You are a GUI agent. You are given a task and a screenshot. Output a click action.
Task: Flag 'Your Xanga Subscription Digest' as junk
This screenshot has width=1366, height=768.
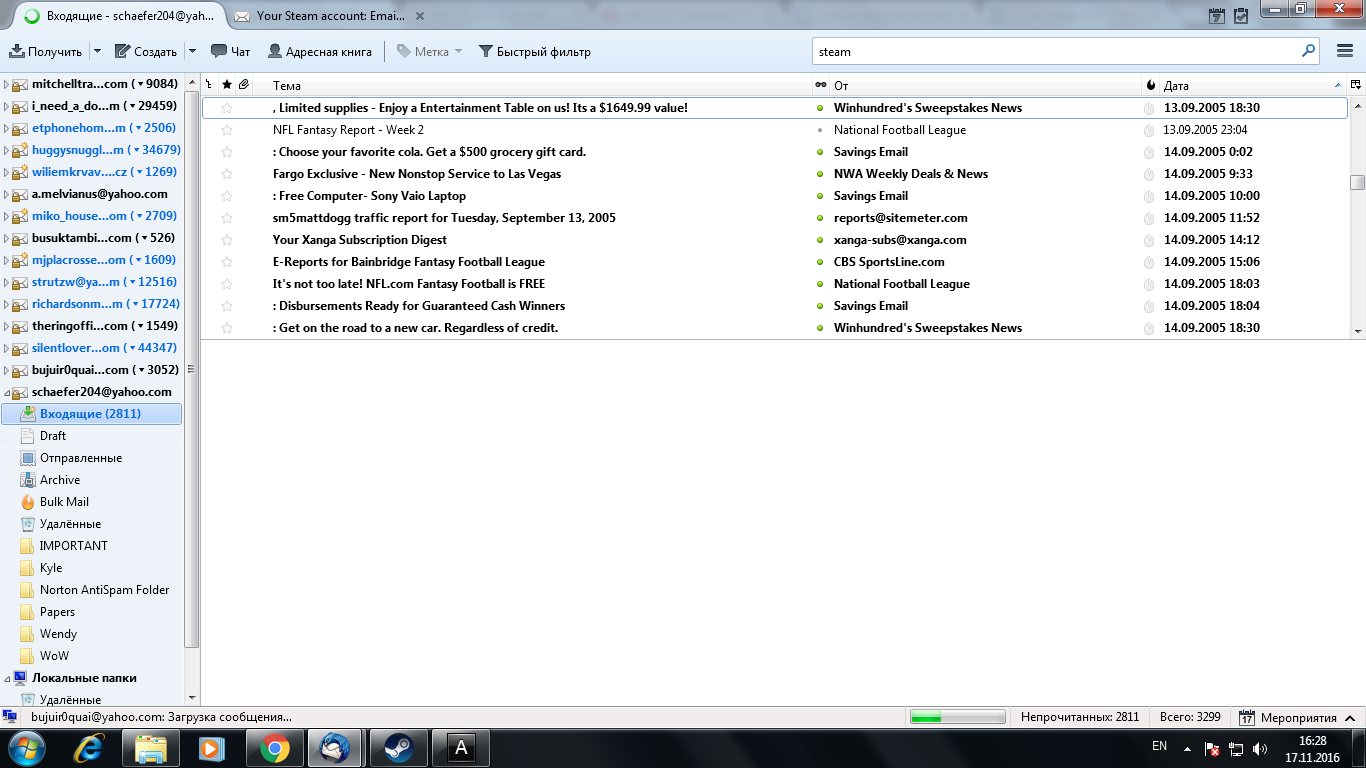[1149, 240]
